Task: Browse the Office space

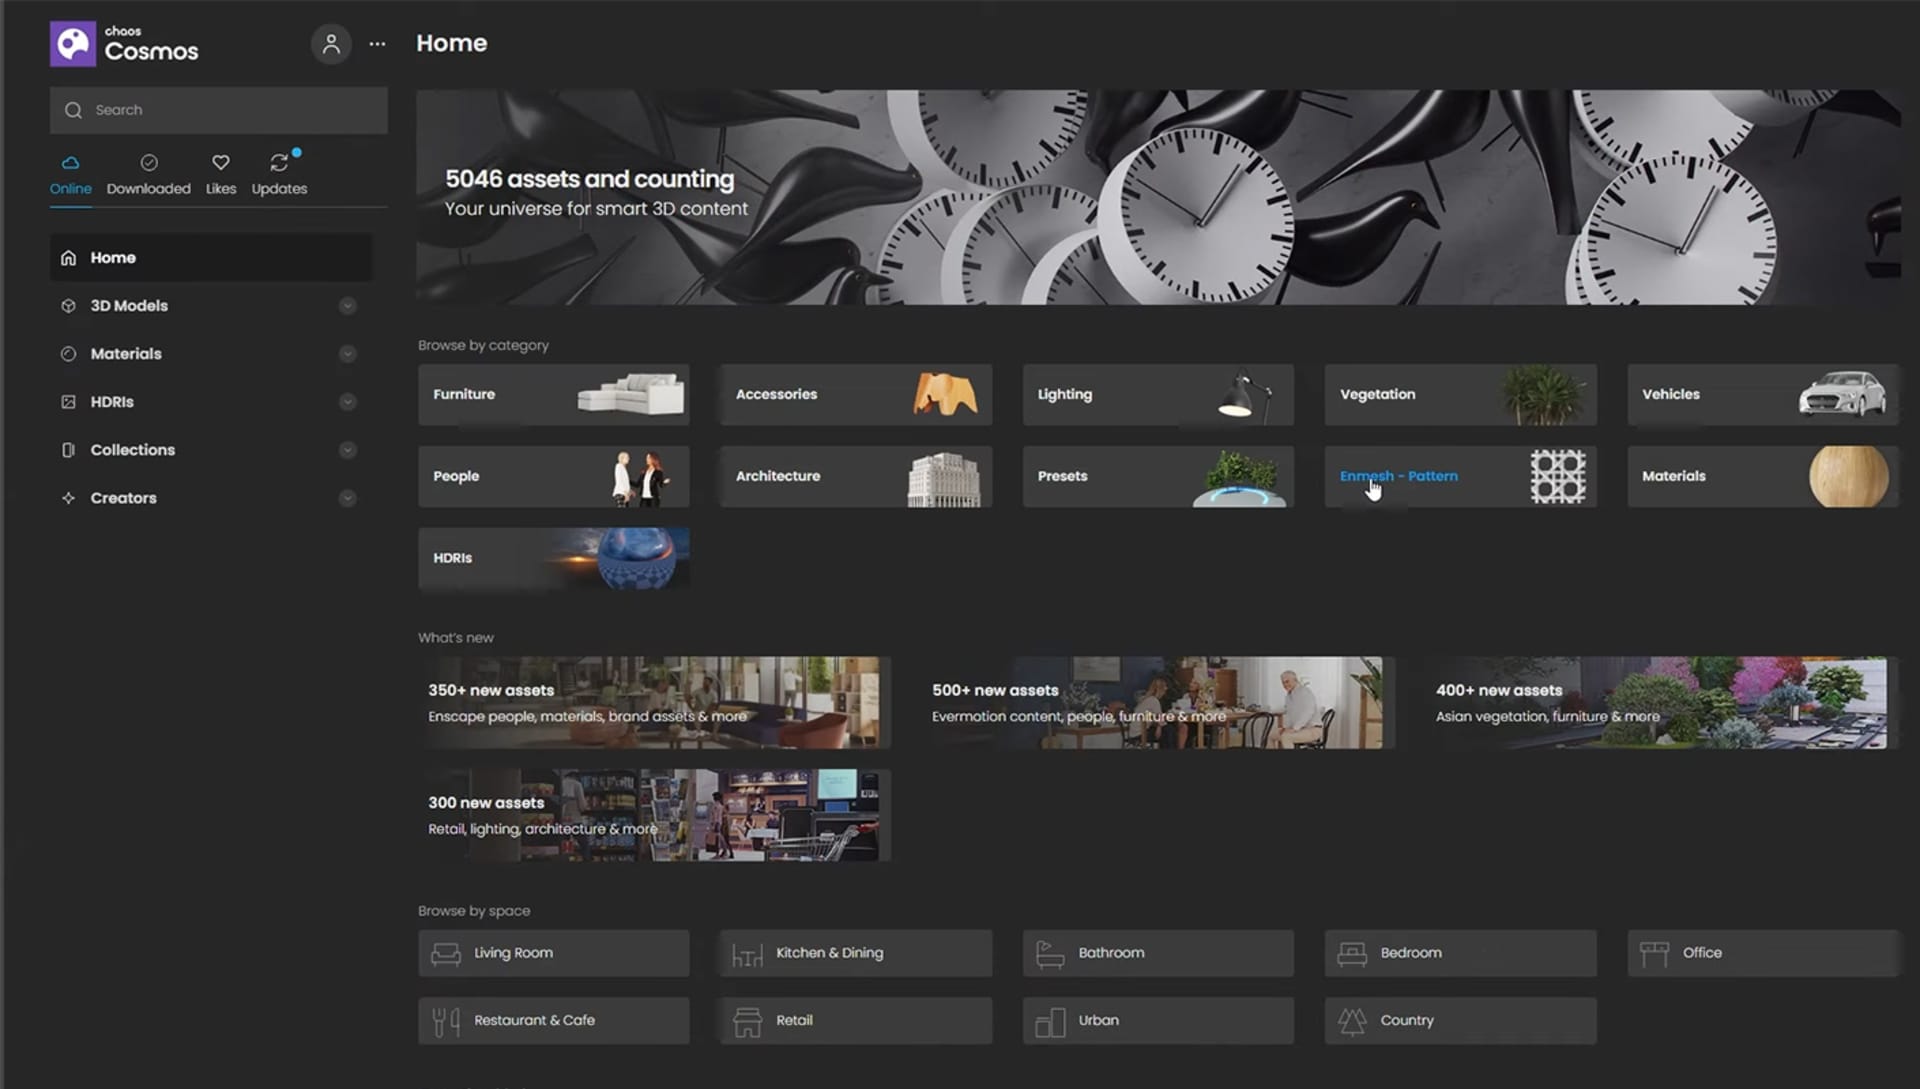Action: coord(1762,954)
